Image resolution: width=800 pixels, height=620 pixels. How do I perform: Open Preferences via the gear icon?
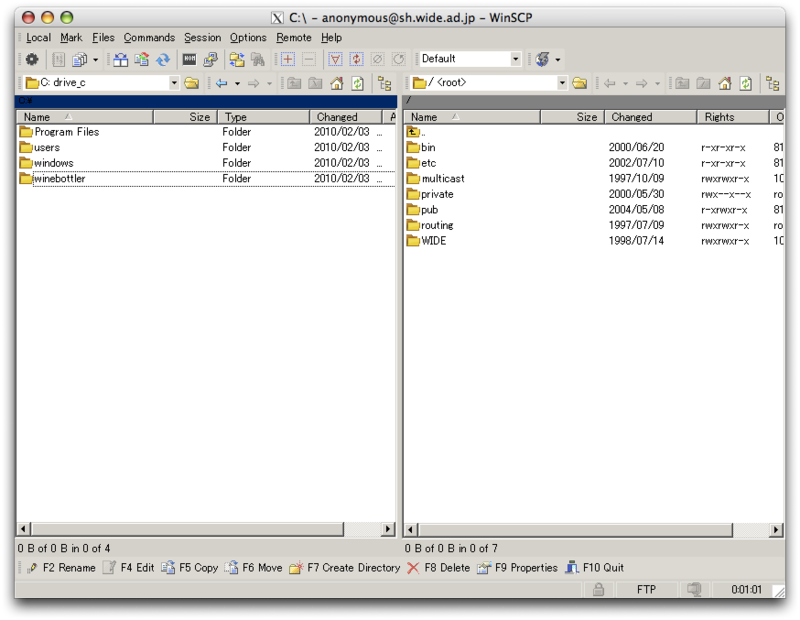(32, 59)
